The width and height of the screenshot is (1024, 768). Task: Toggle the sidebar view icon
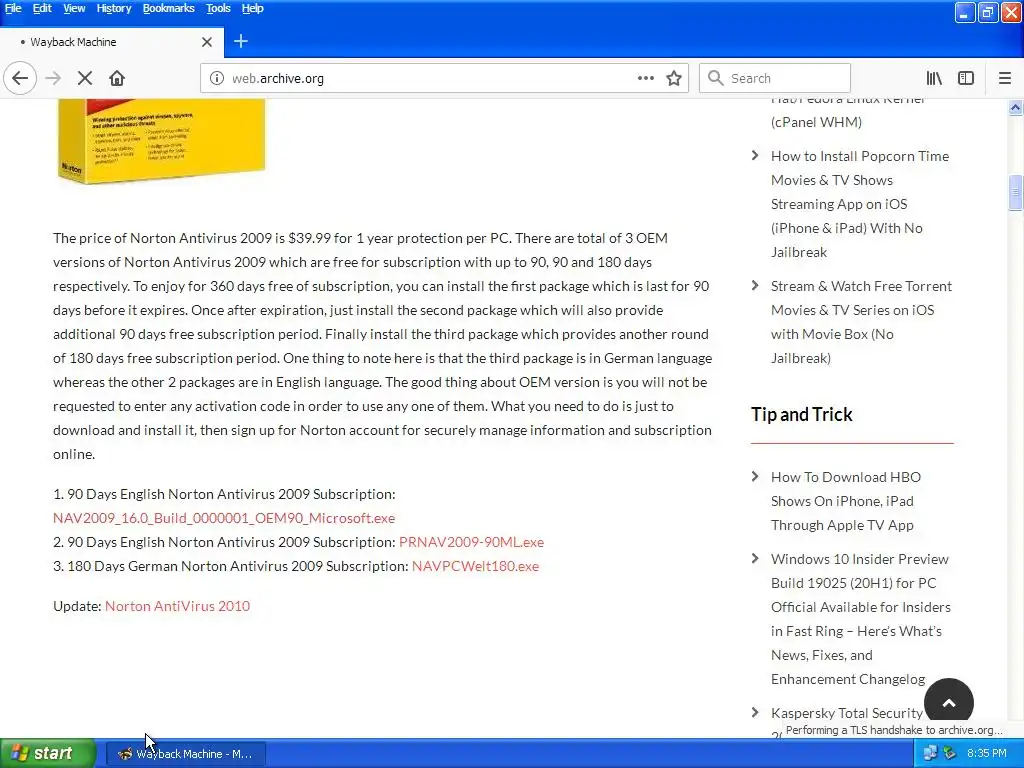(x=966, y=78)
